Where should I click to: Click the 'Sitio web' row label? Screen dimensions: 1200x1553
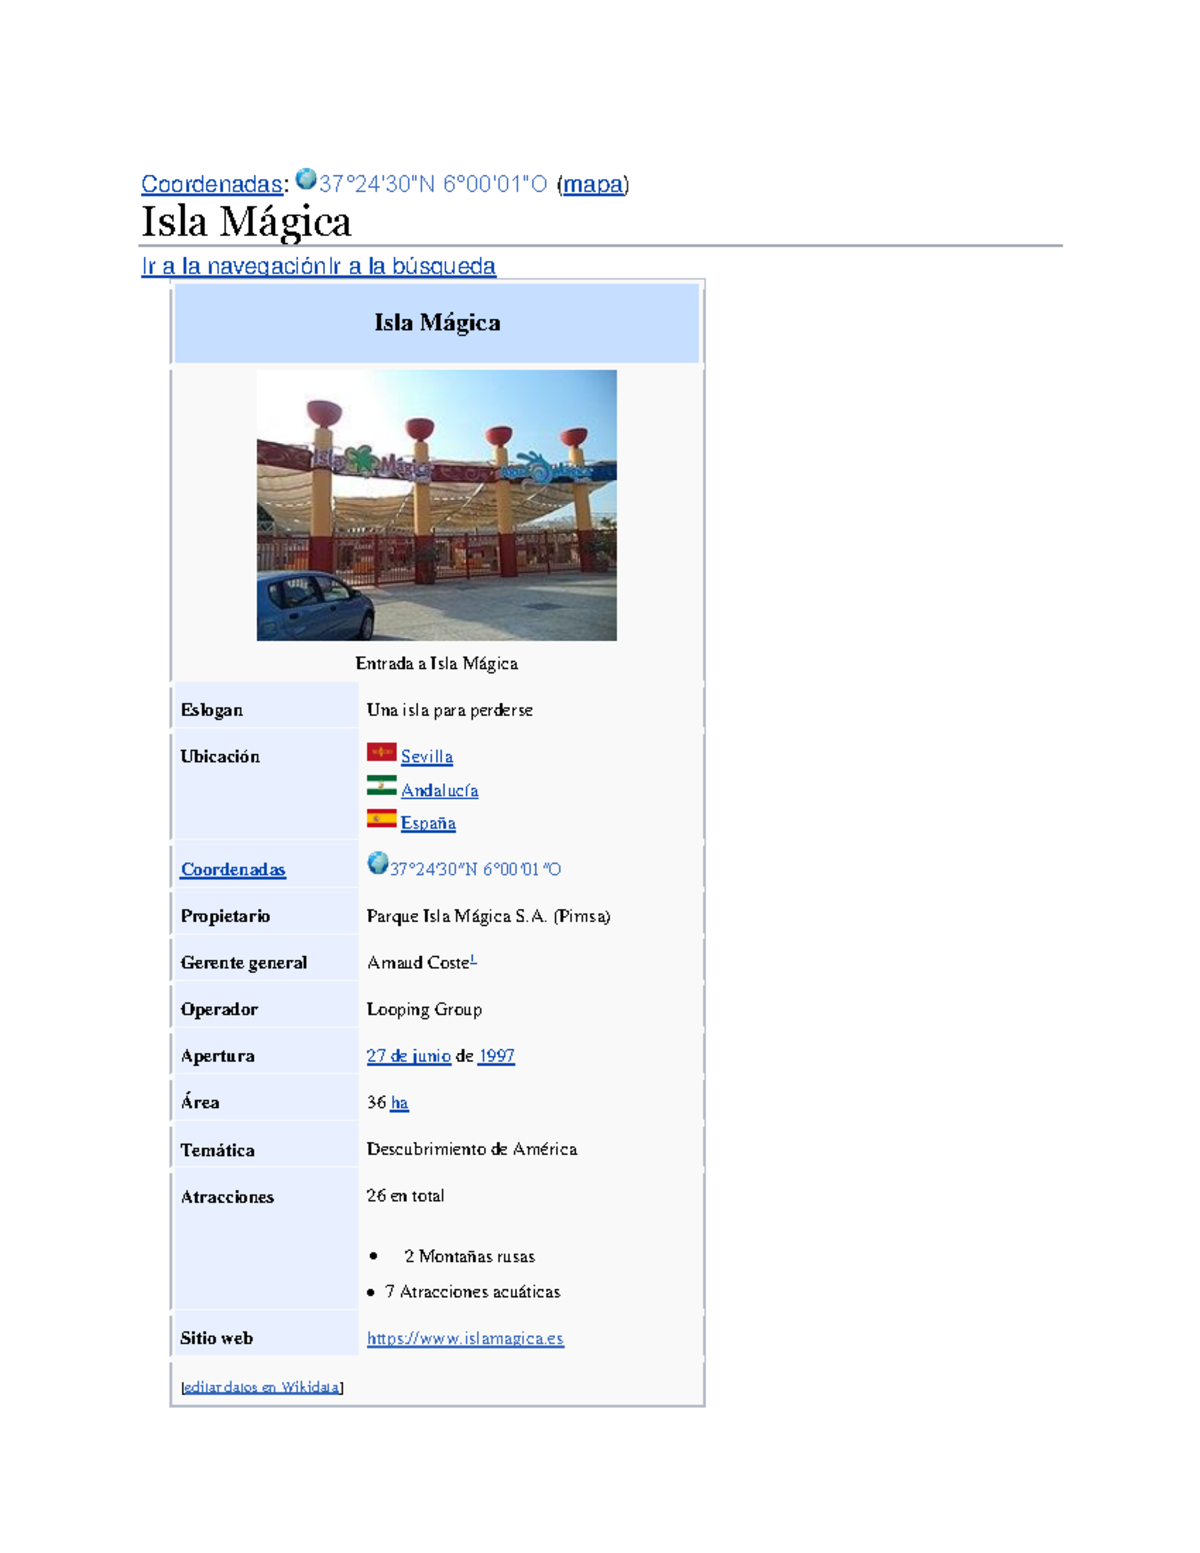tap(217, 1338)
